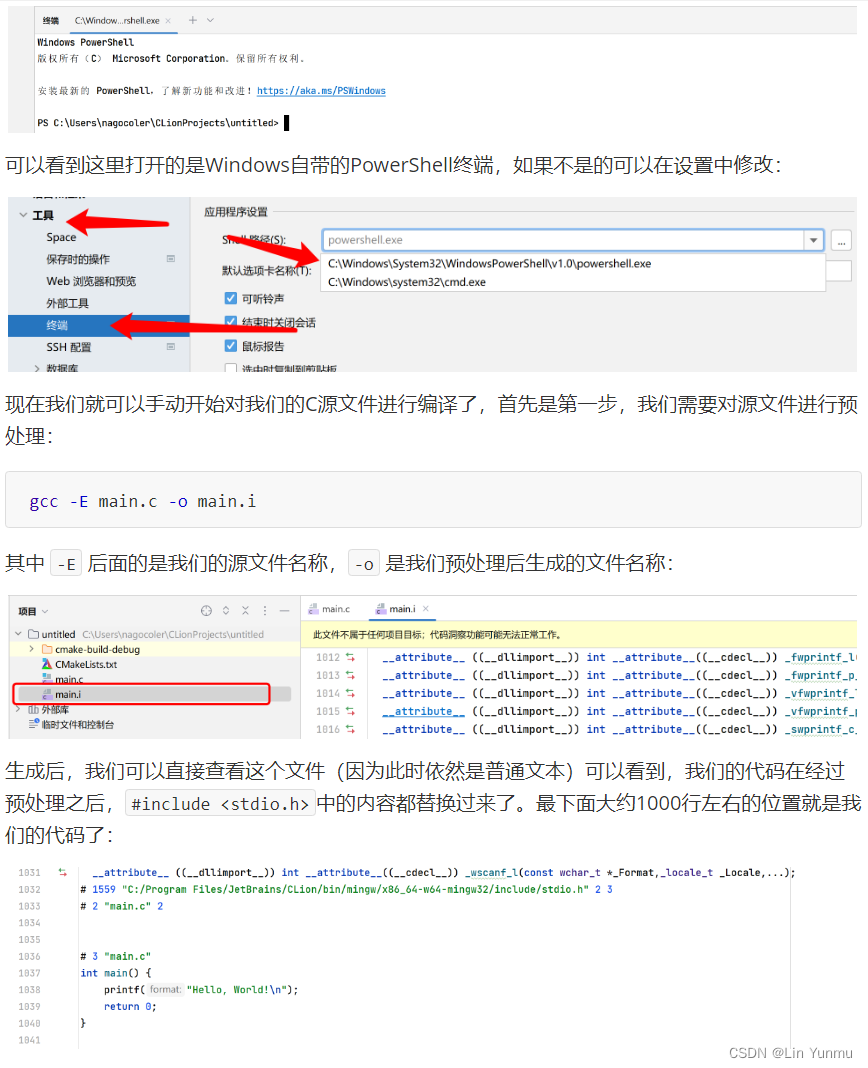Click the '#include <stdio.h>' inline code
The image size is (868, 1068).
pos(220,804)
